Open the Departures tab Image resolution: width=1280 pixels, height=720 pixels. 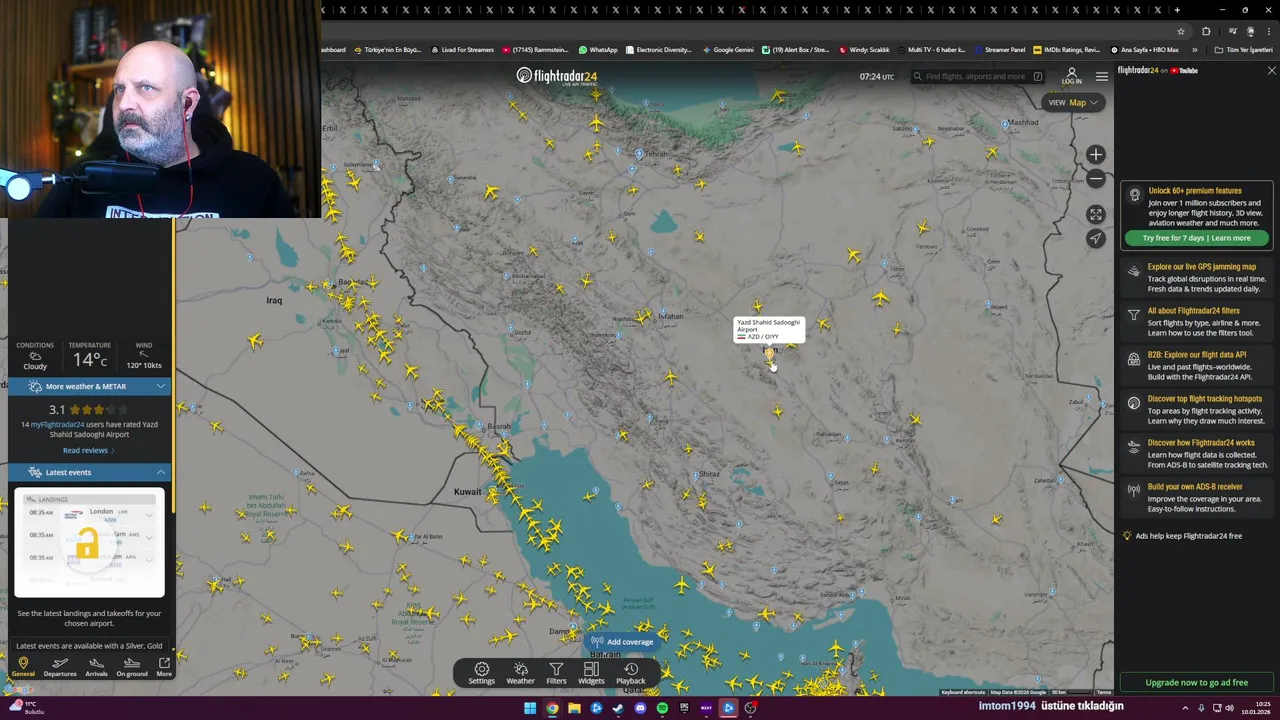coord(59,666)
